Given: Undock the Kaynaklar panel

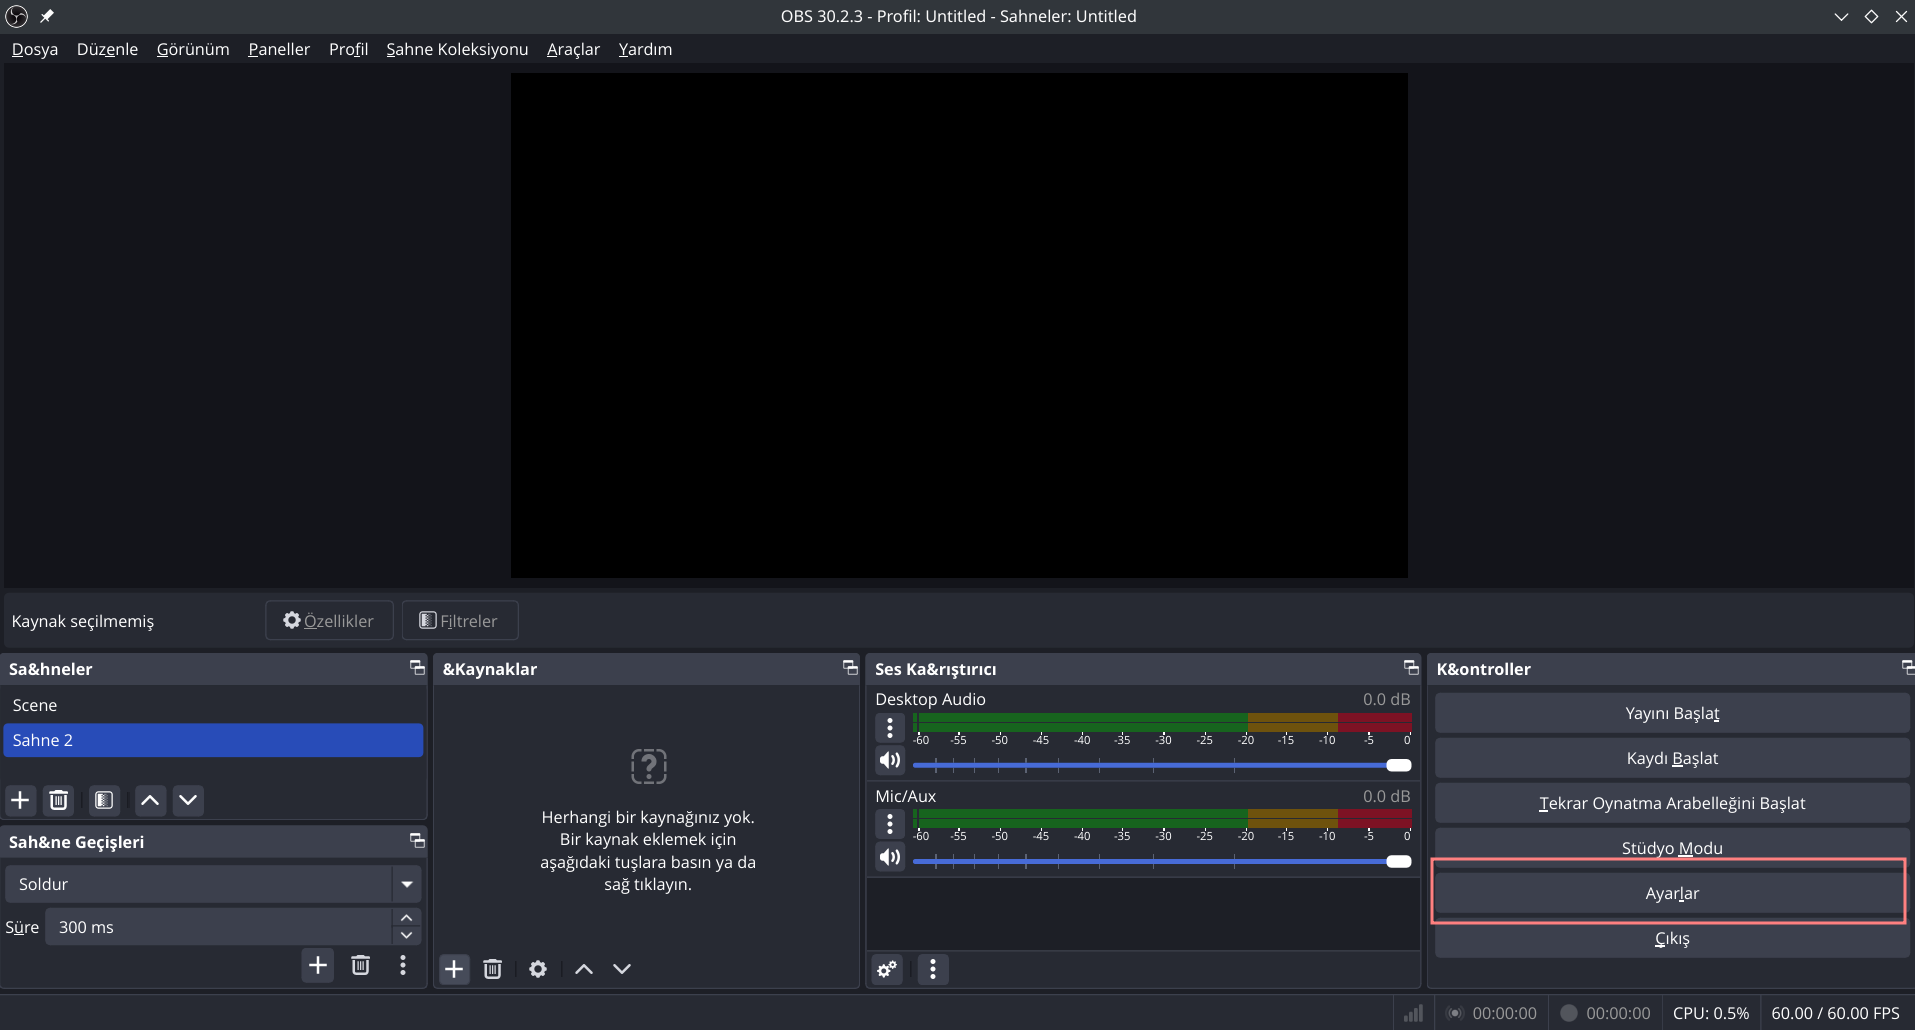Looking at the screenshot, I should pyautogui.click(x=850, y=668).
